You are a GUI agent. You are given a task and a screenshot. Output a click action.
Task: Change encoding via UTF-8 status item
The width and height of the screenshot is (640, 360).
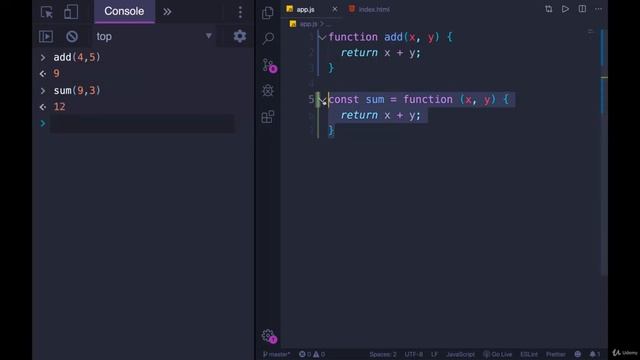[413, 354]
